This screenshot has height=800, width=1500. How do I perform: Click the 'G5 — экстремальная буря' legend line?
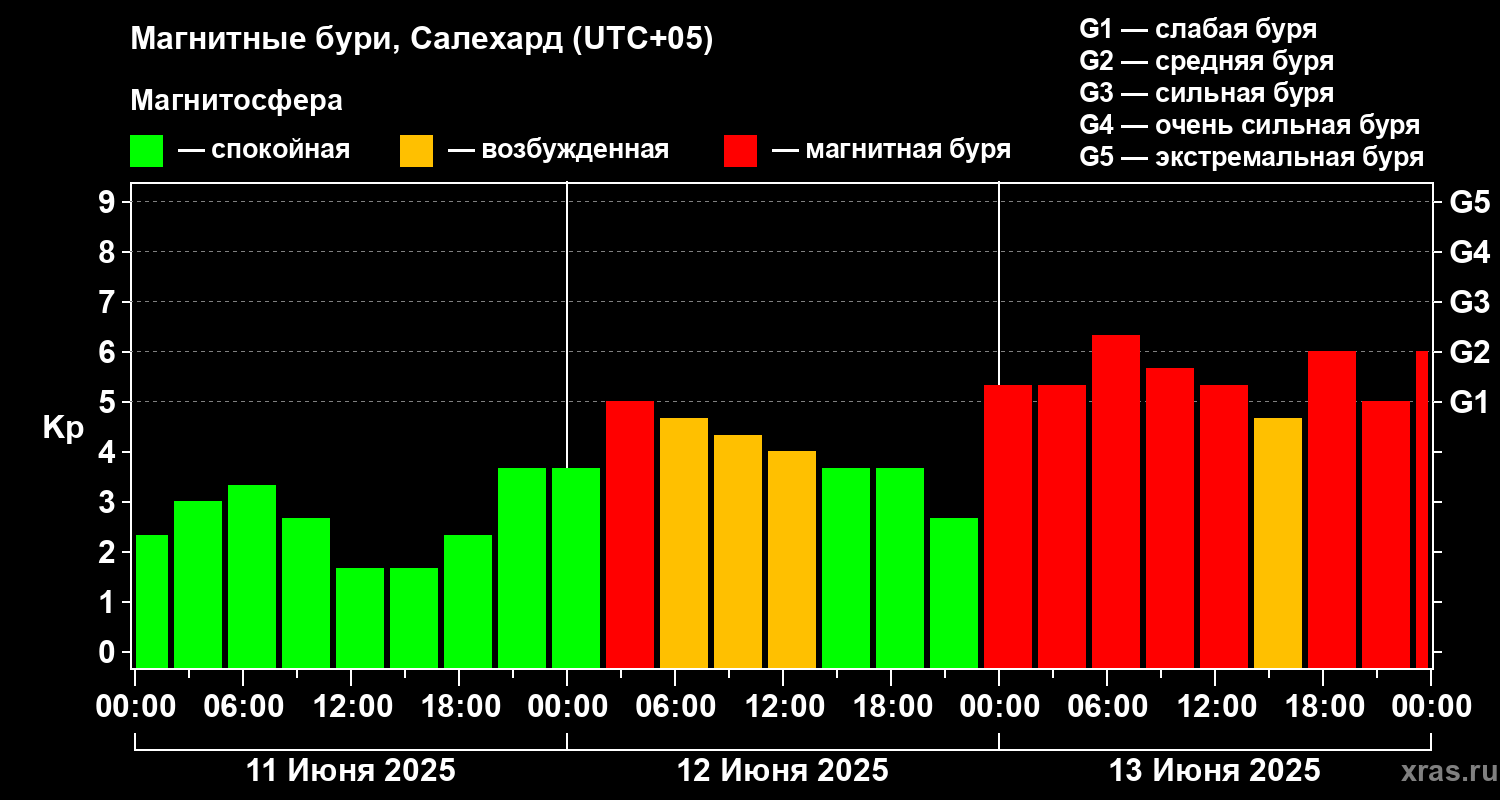click(1252, 157)
